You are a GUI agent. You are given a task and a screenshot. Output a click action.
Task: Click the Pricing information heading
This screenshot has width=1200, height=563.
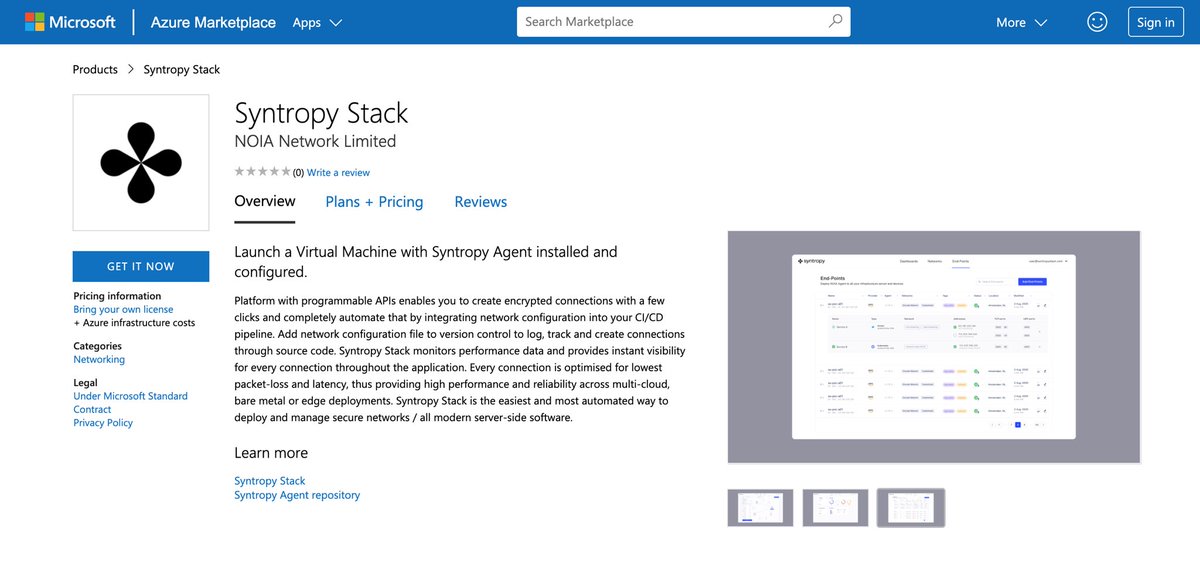pyautogui.click(x=117, y=296)
